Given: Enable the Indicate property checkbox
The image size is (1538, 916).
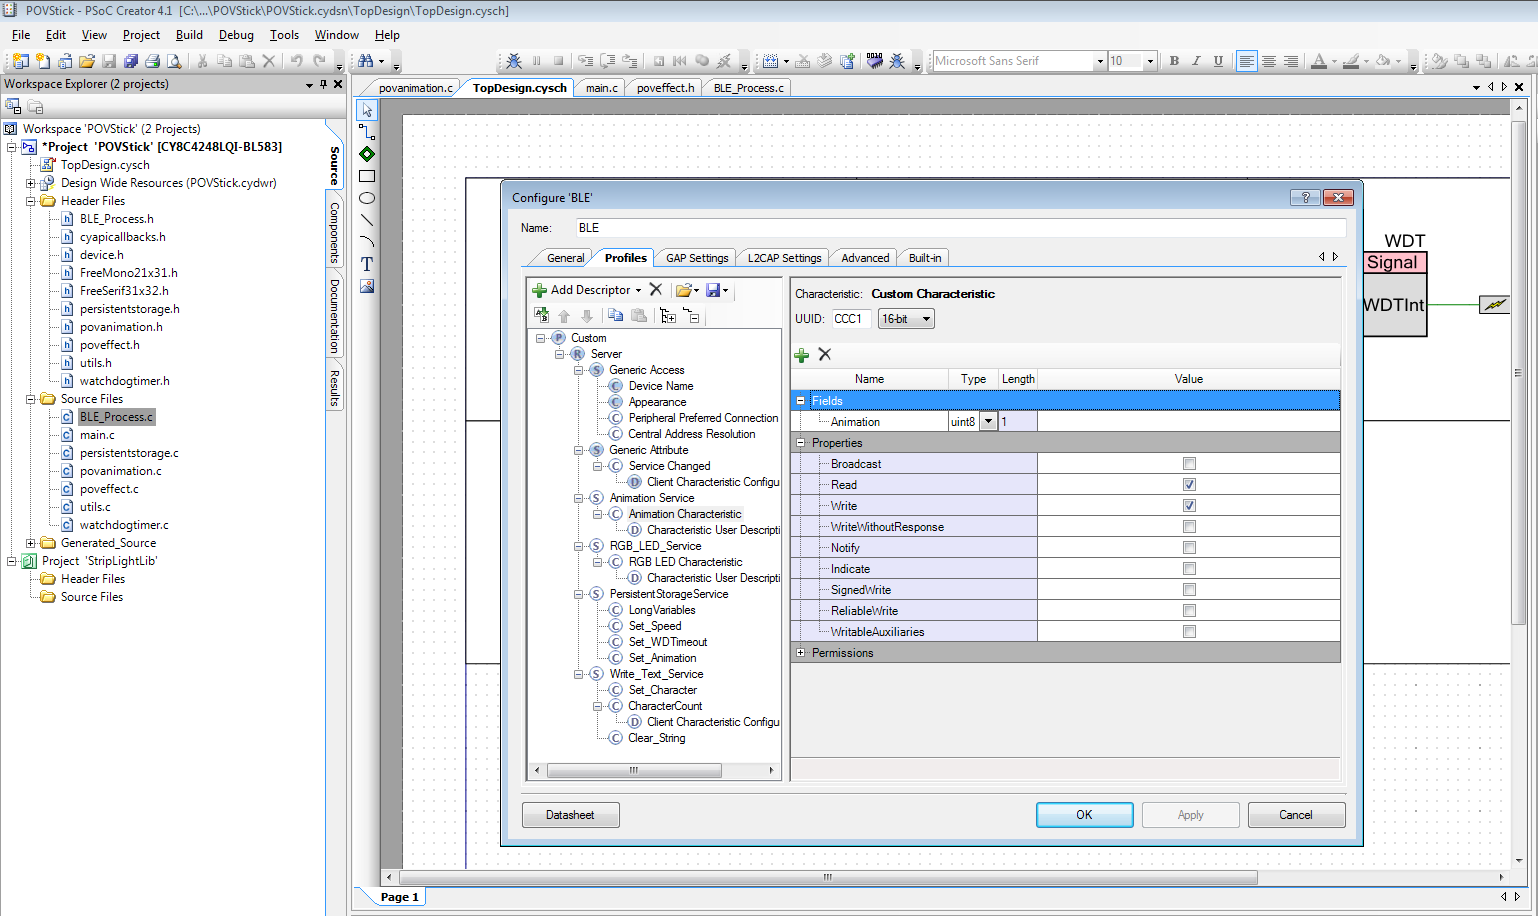Looking at the screenshot, I should click(1189, 569).
